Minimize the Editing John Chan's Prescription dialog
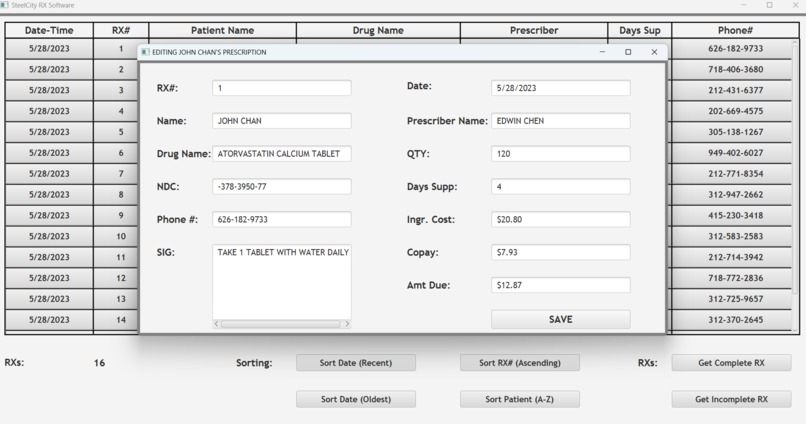Image resolution: width=806 pixels, height=424 pixels. click(x=602, y=52)
